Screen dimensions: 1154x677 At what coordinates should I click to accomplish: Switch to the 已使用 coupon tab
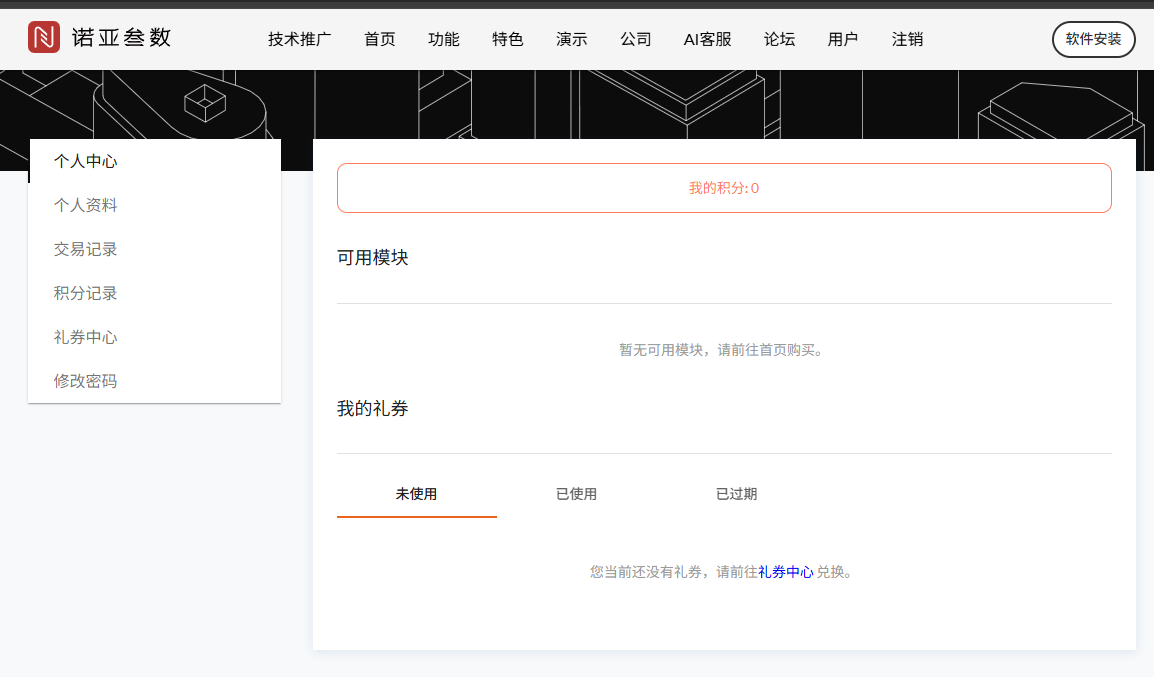[576, 494]
